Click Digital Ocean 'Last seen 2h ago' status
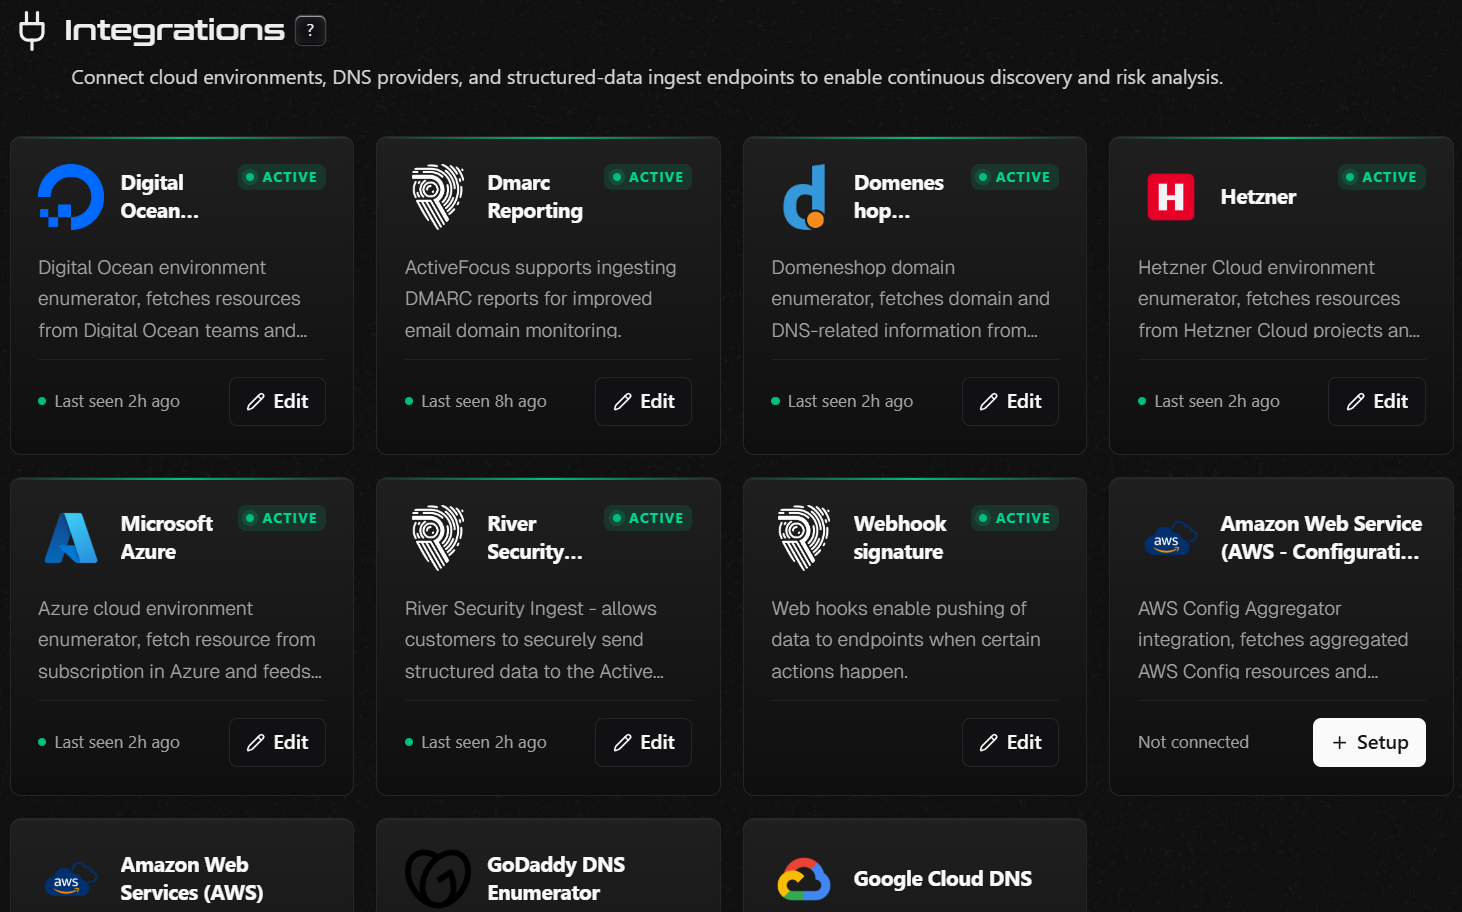The image size is (1462, 912). (x=109, y=402)
